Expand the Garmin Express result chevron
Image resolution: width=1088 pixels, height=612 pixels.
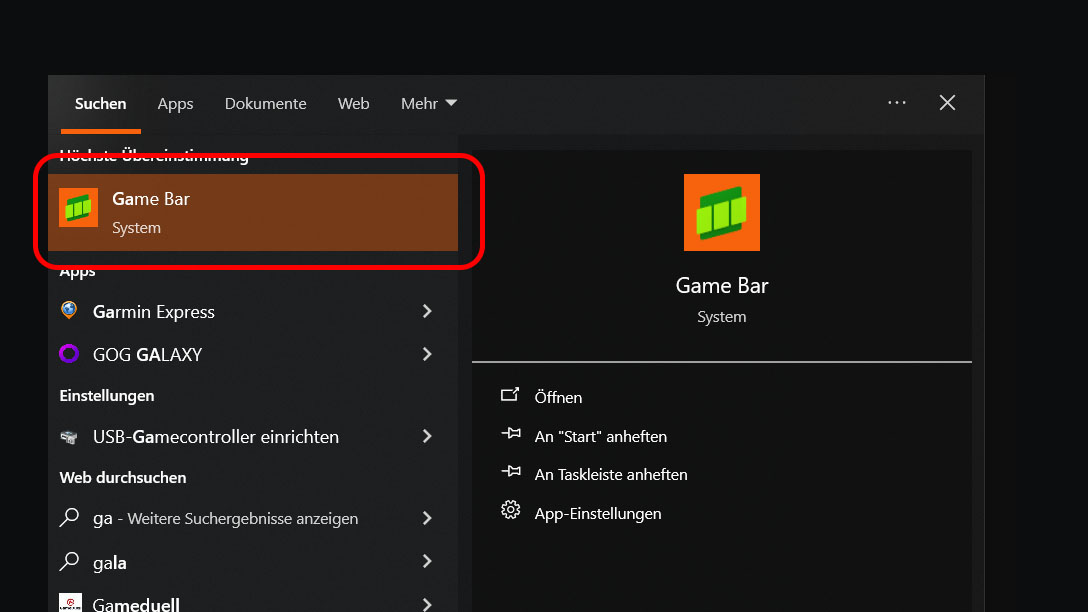[x=426, y=311]
